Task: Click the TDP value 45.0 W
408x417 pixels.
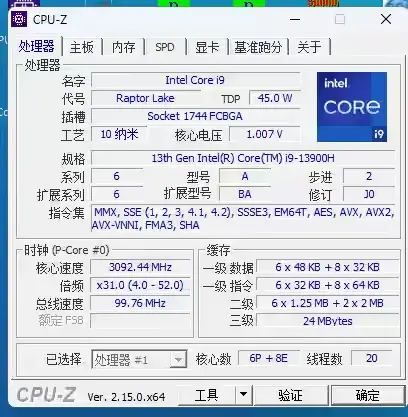Action: point(275,98)
